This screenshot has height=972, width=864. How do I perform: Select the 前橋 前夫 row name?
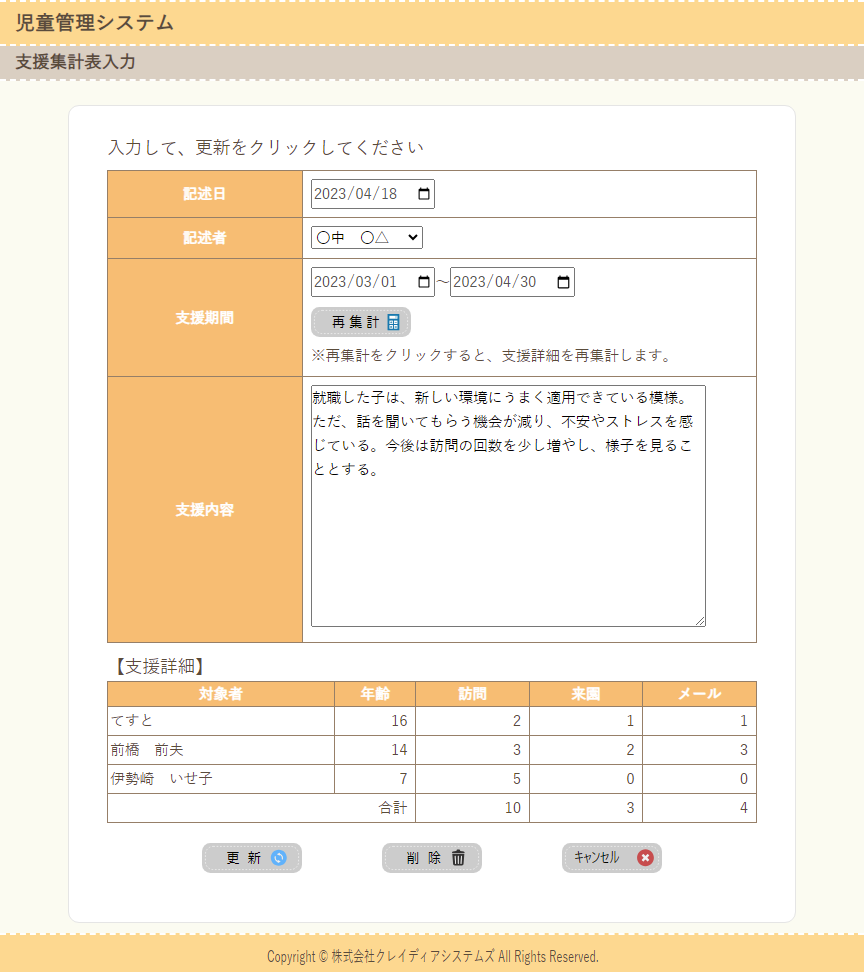click(x=147, y=750)
